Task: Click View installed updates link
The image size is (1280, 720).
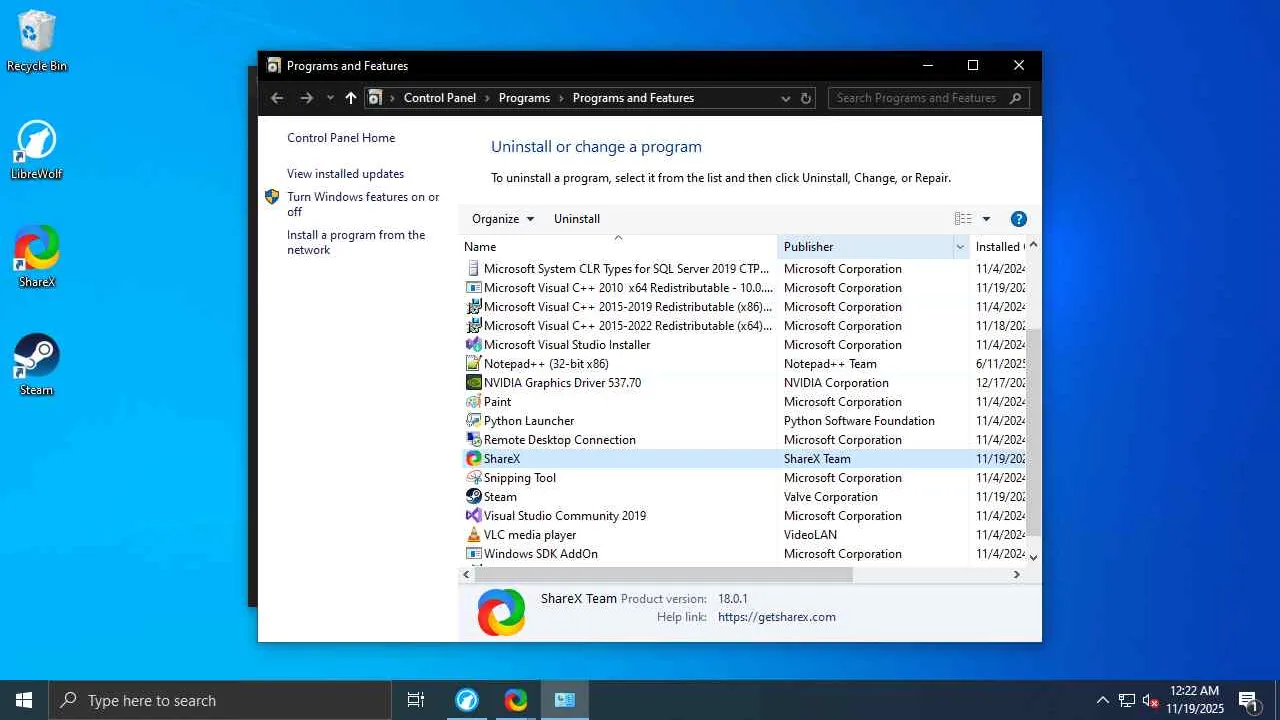Action: (x=346, y=174)
